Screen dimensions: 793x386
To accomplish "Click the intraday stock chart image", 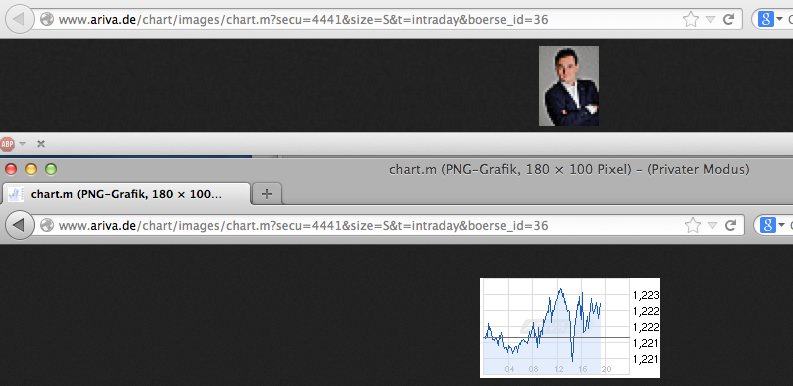I will point(570,328).
